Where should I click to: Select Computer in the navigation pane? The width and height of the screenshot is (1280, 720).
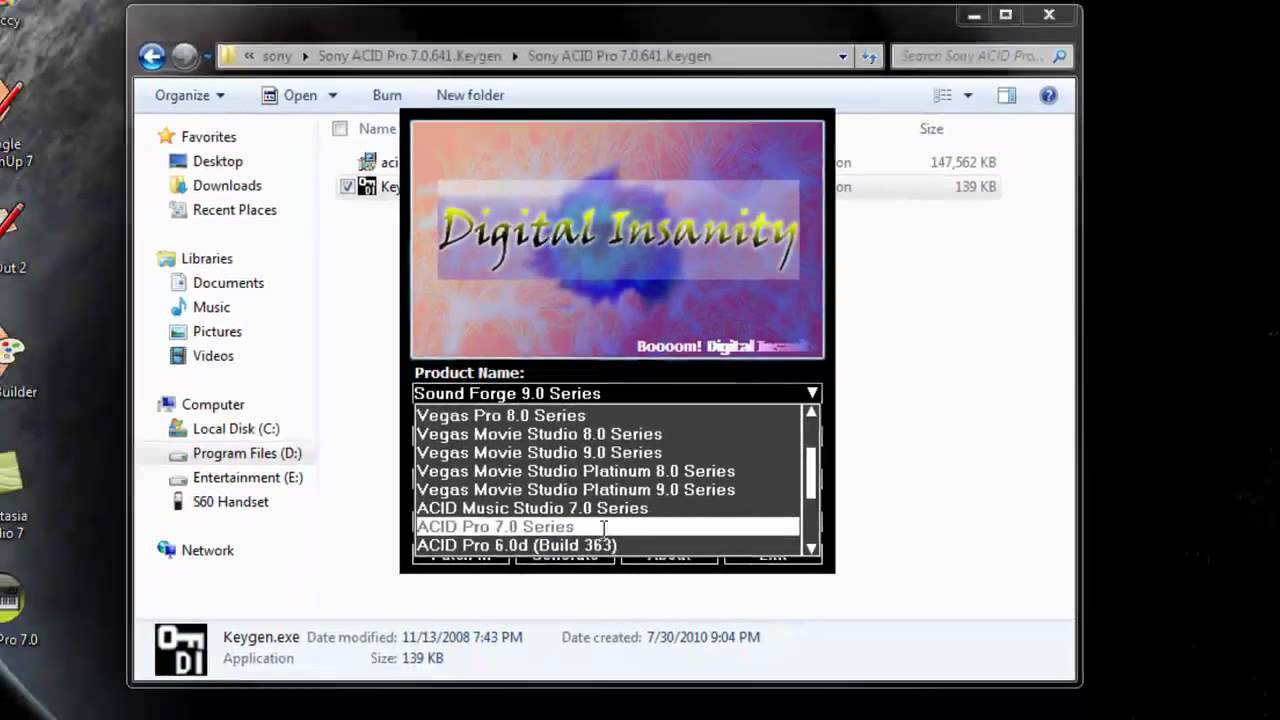pos(213,404)
